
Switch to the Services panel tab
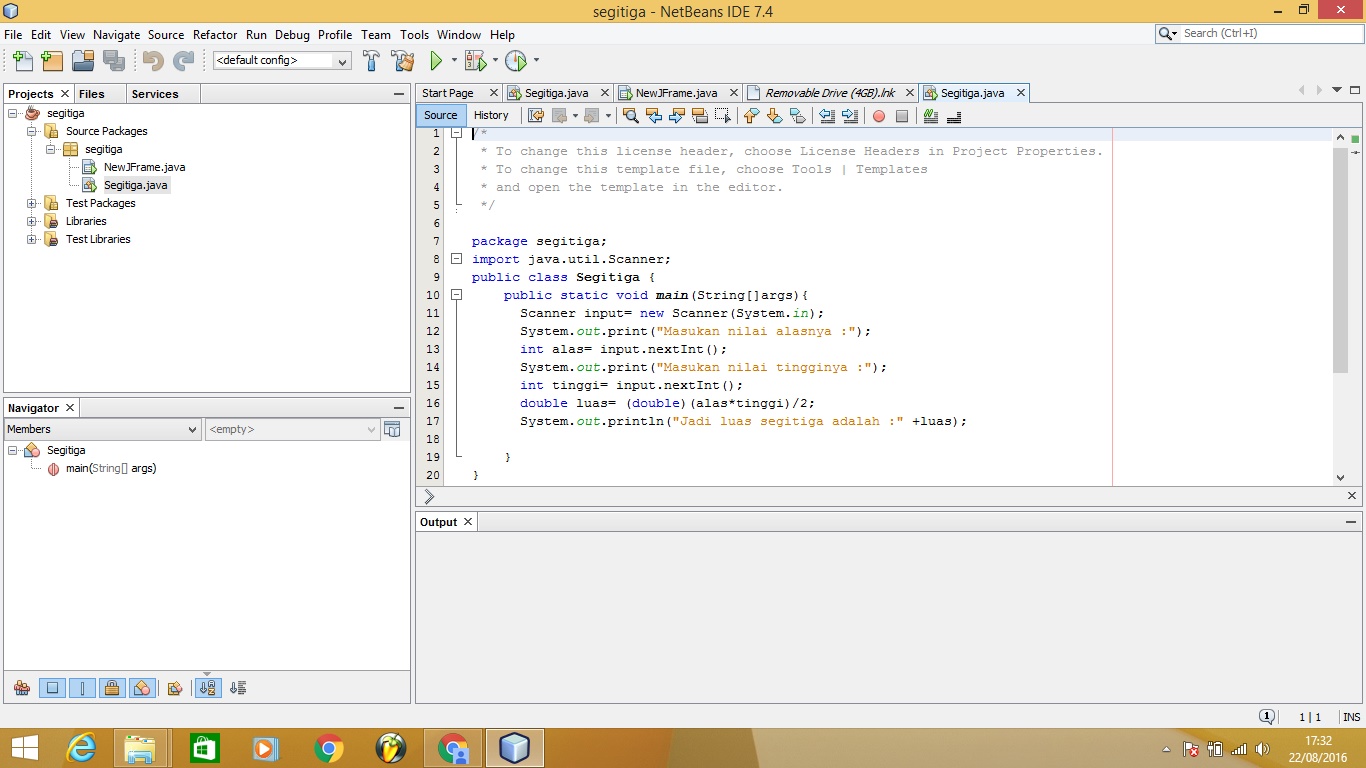[x=155, y=94]
